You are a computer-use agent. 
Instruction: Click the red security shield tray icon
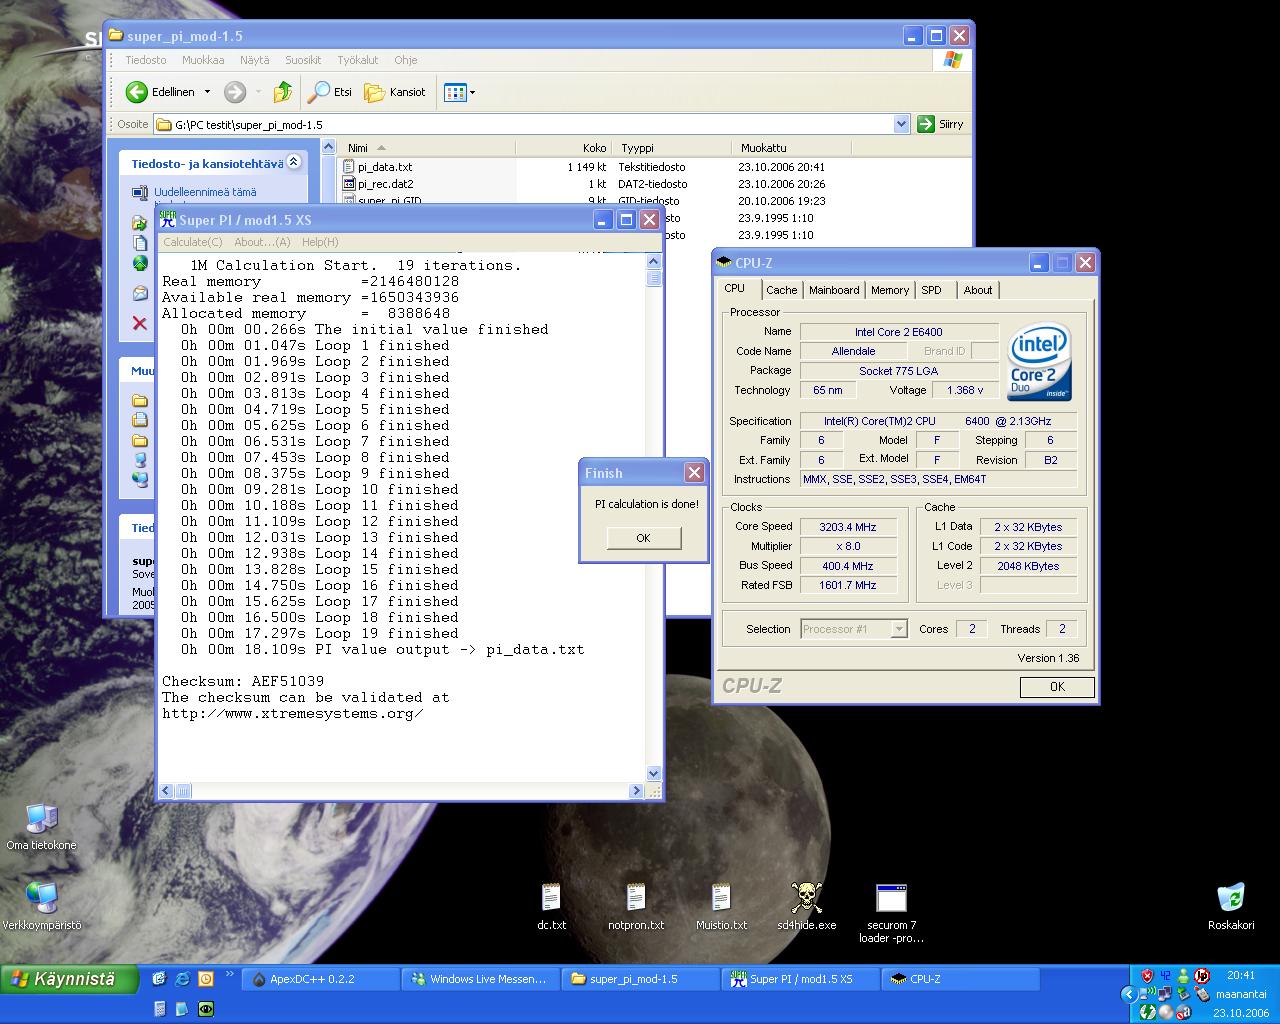pyautogui.click(x=1147, y=976)
